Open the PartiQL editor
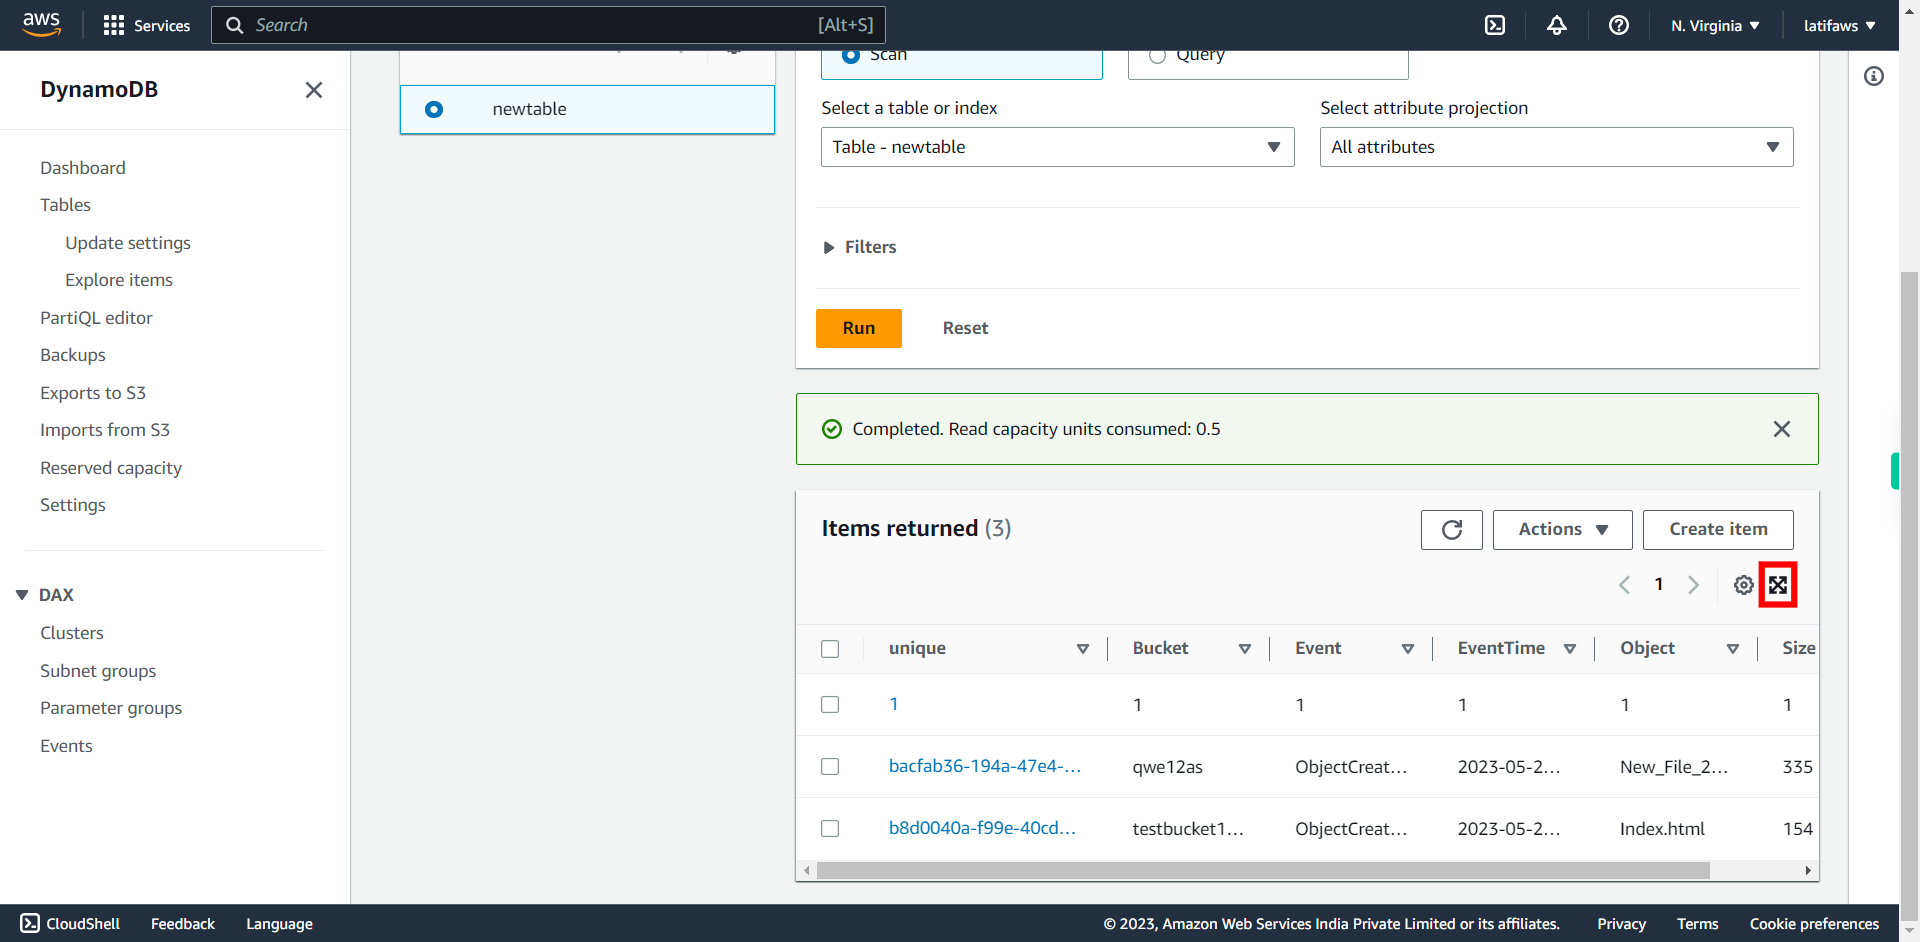Image resolution: width=1920 pixels, height=942 pixels. [x=96, y=318]
